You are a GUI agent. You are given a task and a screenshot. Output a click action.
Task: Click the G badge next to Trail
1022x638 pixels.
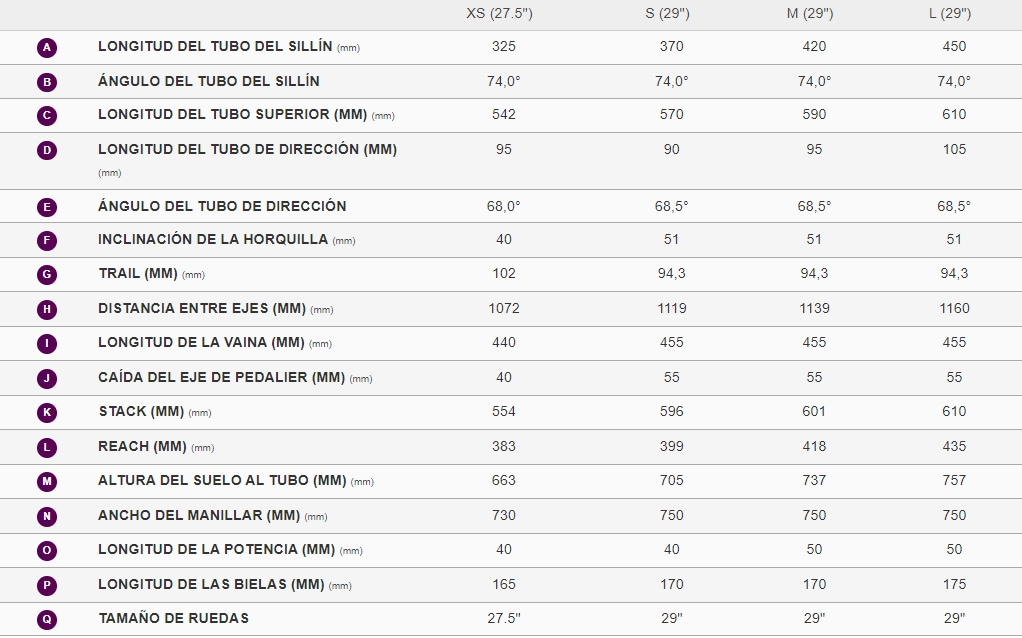coord(47,274)
